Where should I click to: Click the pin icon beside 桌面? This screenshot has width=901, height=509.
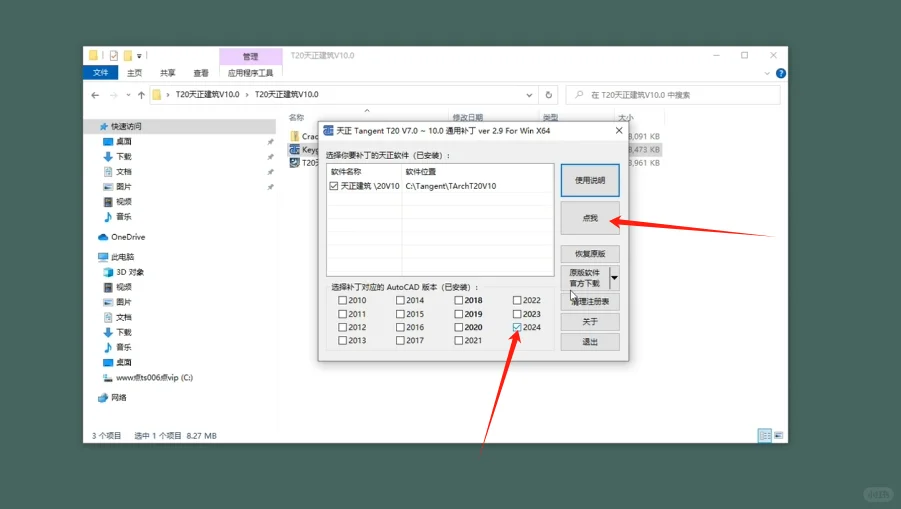270,141
